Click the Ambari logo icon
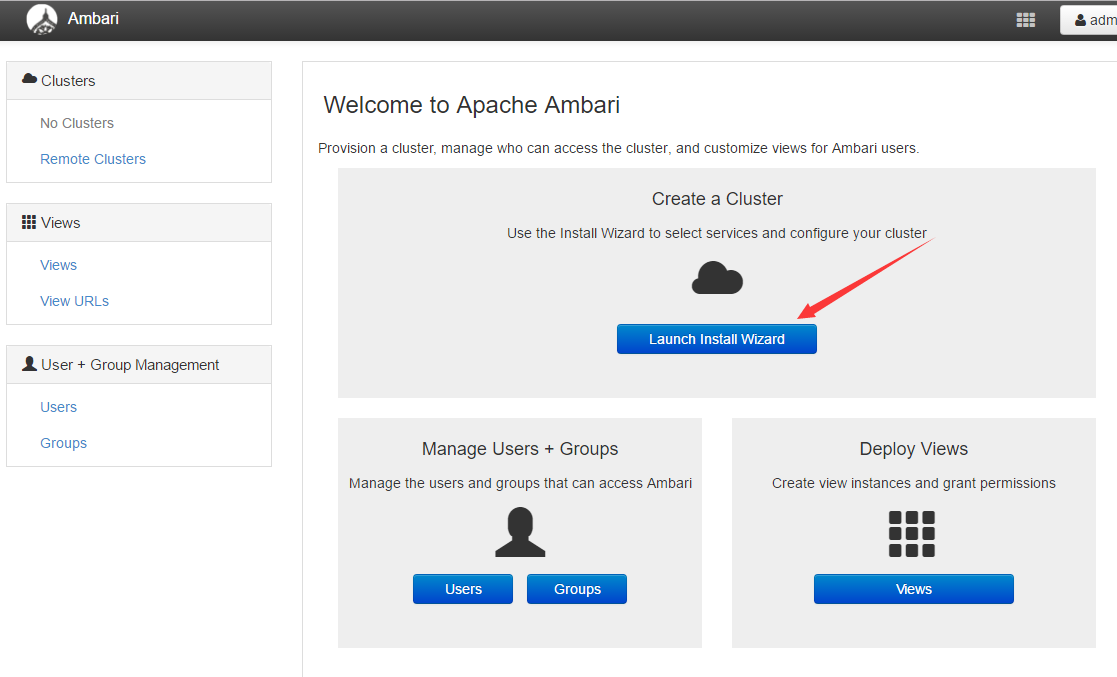1117x677 pixels. coord(42,19)
